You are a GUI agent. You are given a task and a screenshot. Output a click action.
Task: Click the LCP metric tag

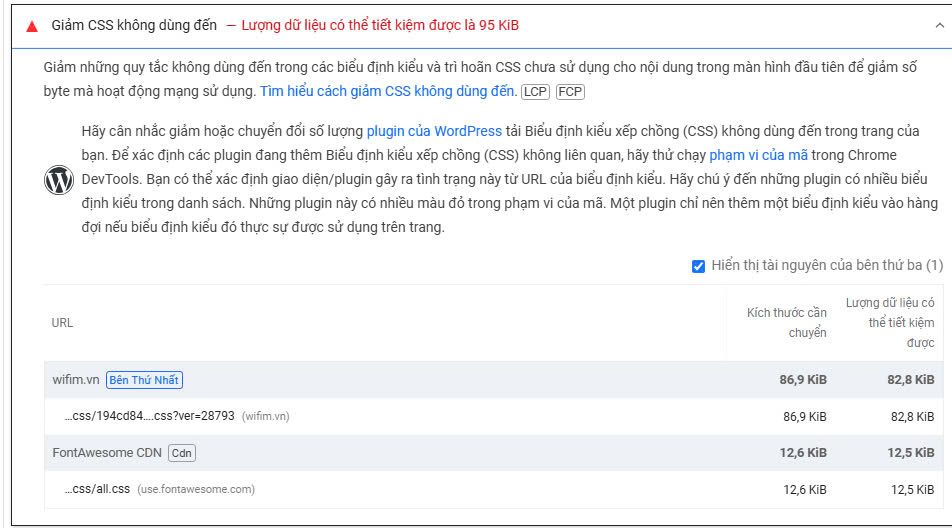click(x=535, y=92)
